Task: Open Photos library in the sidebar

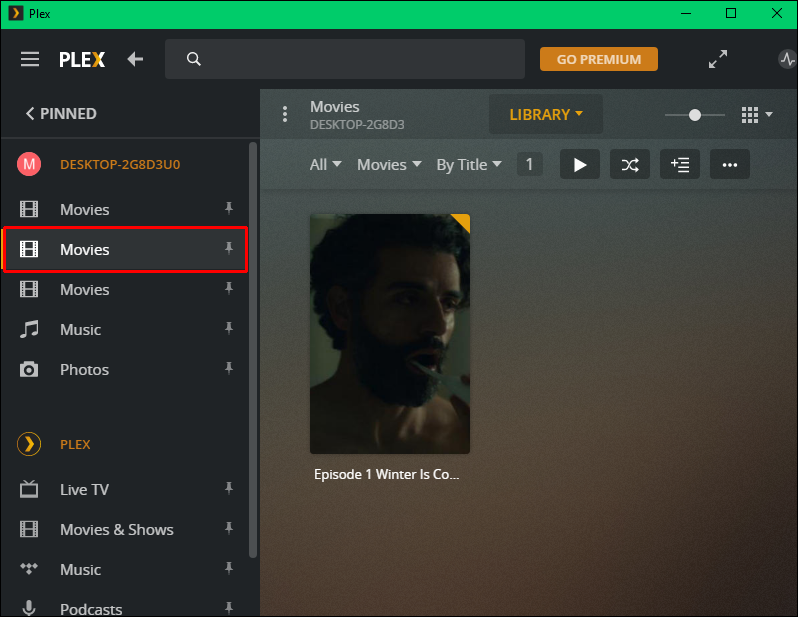Action: pyautogui.click(x=84, y=369)
